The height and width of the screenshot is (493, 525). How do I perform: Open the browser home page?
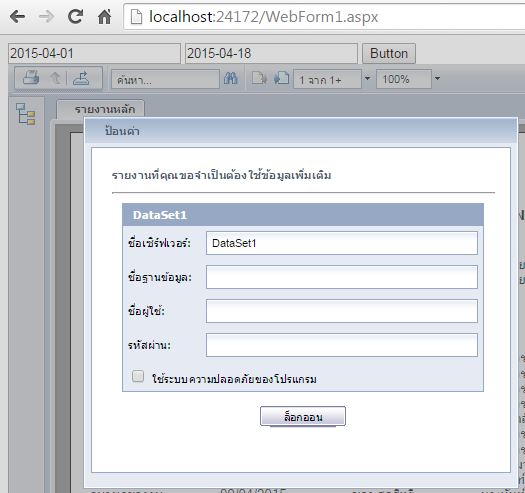(x=104, y=16)
